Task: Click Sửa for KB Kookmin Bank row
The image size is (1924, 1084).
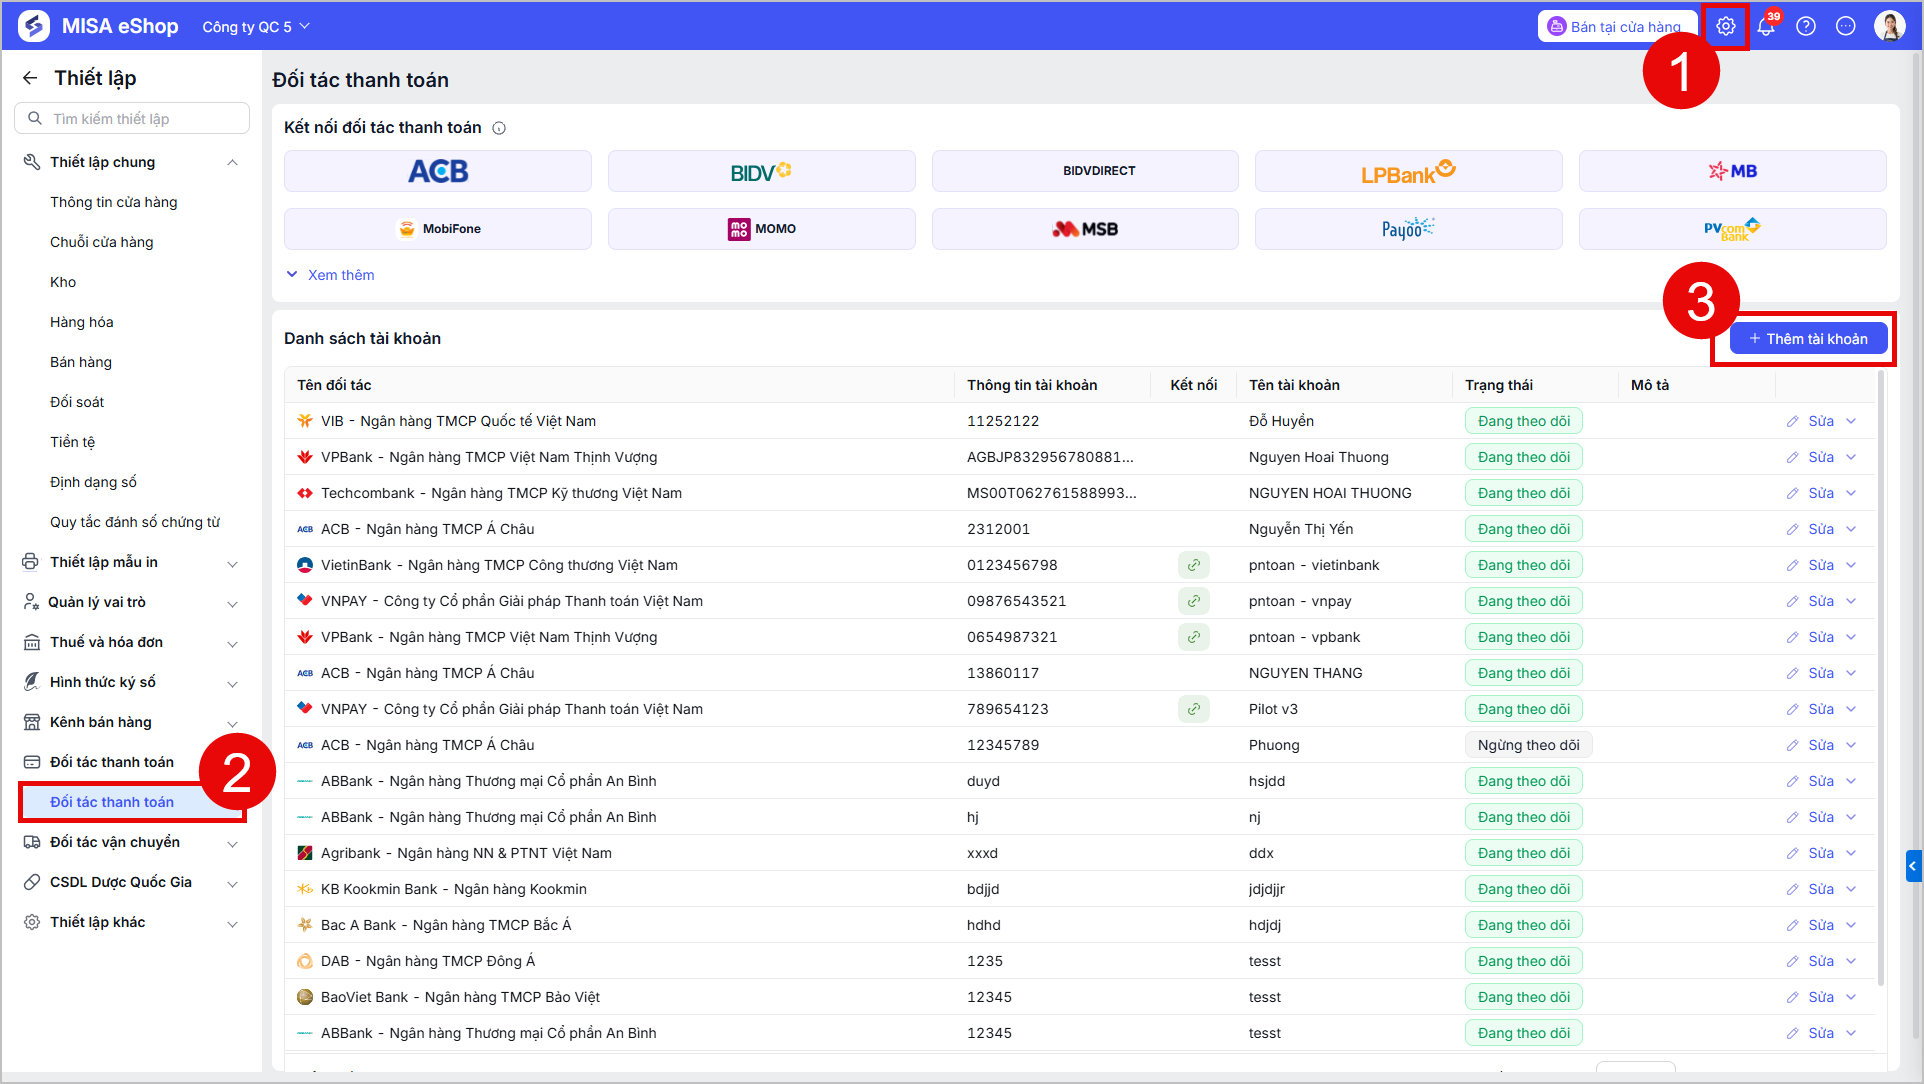Action: pos(1821,889)
